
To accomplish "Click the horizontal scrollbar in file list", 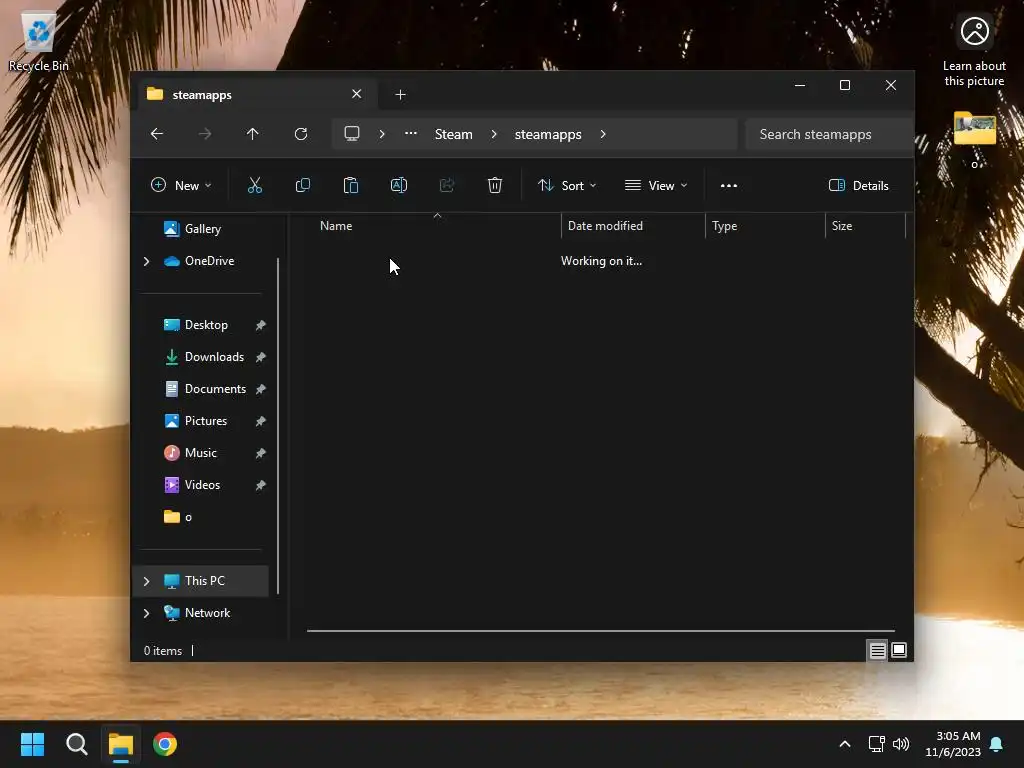I will 601,631.
